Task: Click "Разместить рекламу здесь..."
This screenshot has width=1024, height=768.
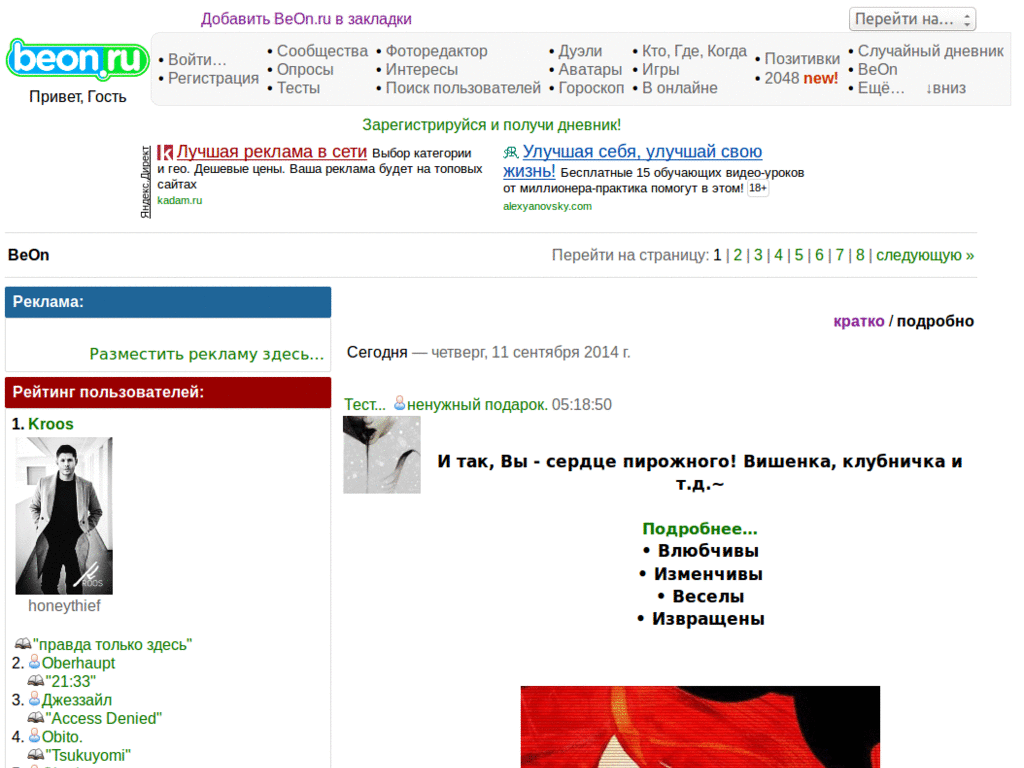Action: click(207, 354)
